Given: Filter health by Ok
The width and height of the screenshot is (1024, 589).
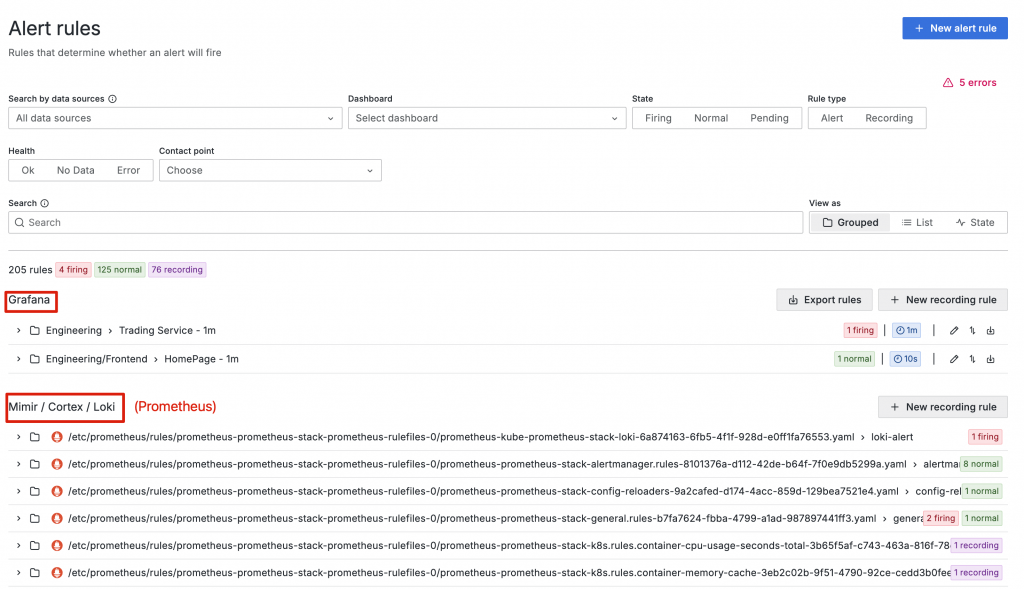Looking at the screenshot, I should 27,170.
